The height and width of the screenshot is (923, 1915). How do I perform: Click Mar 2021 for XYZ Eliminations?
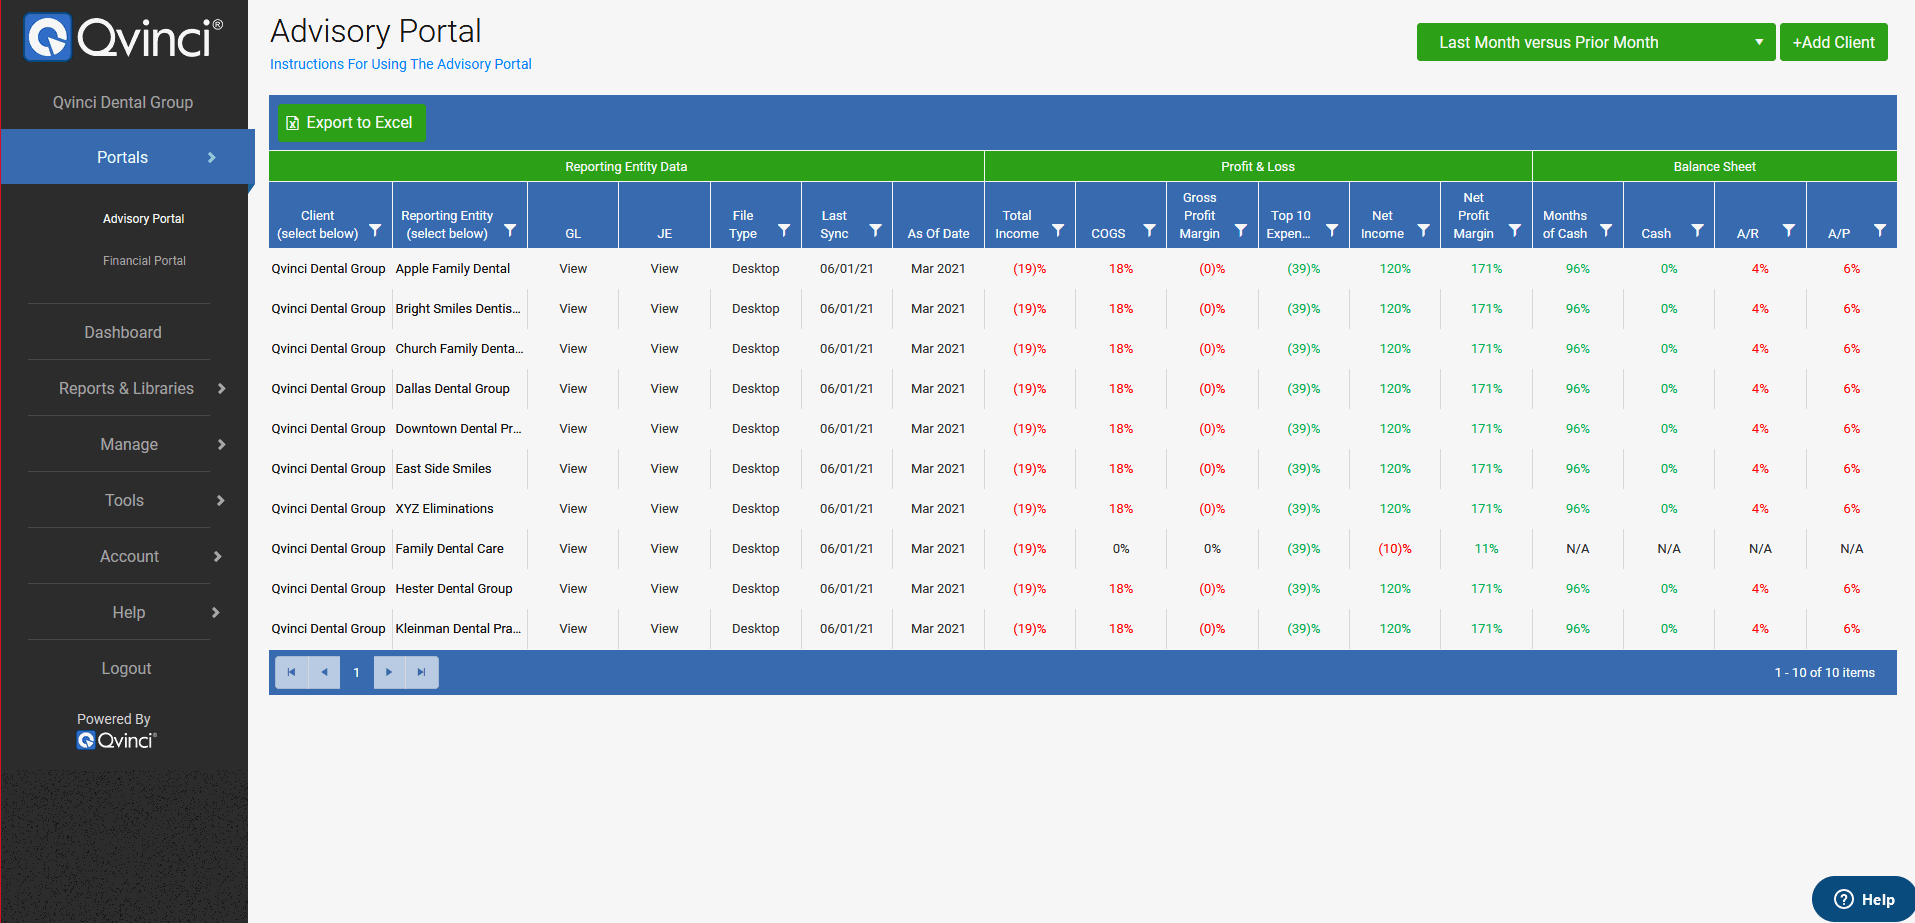(938, 508)
